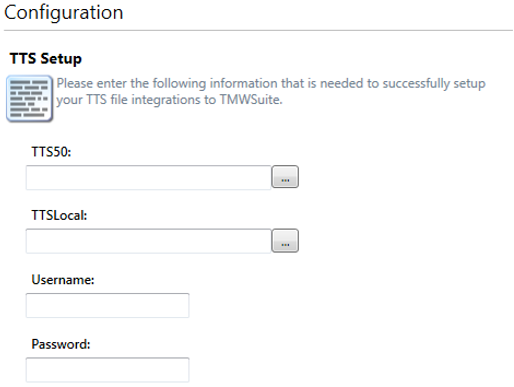The image size is (514, 387).
Task: Click the word TMWSuite in the description
Action: coord(251,100)
